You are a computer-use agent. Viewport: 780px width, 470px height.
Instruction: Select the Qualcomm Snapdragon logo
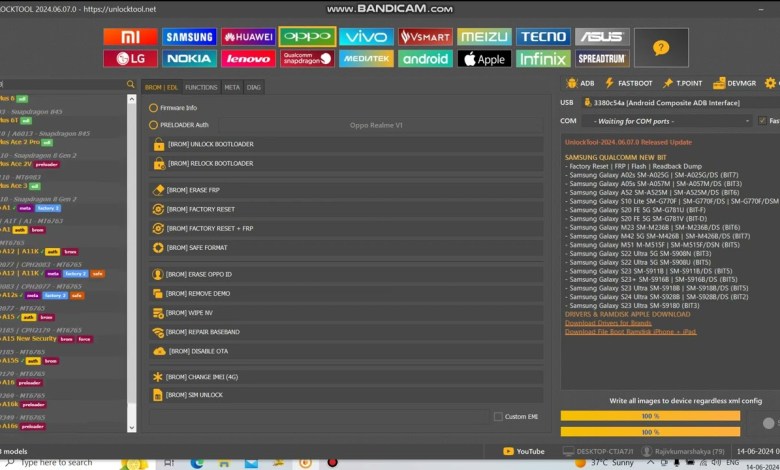[307, 59]
